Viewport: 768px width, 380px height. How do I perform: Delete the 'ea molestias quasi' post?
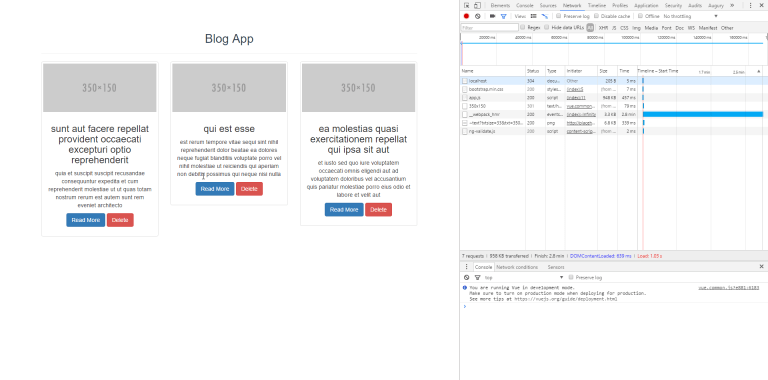point(378,210)
